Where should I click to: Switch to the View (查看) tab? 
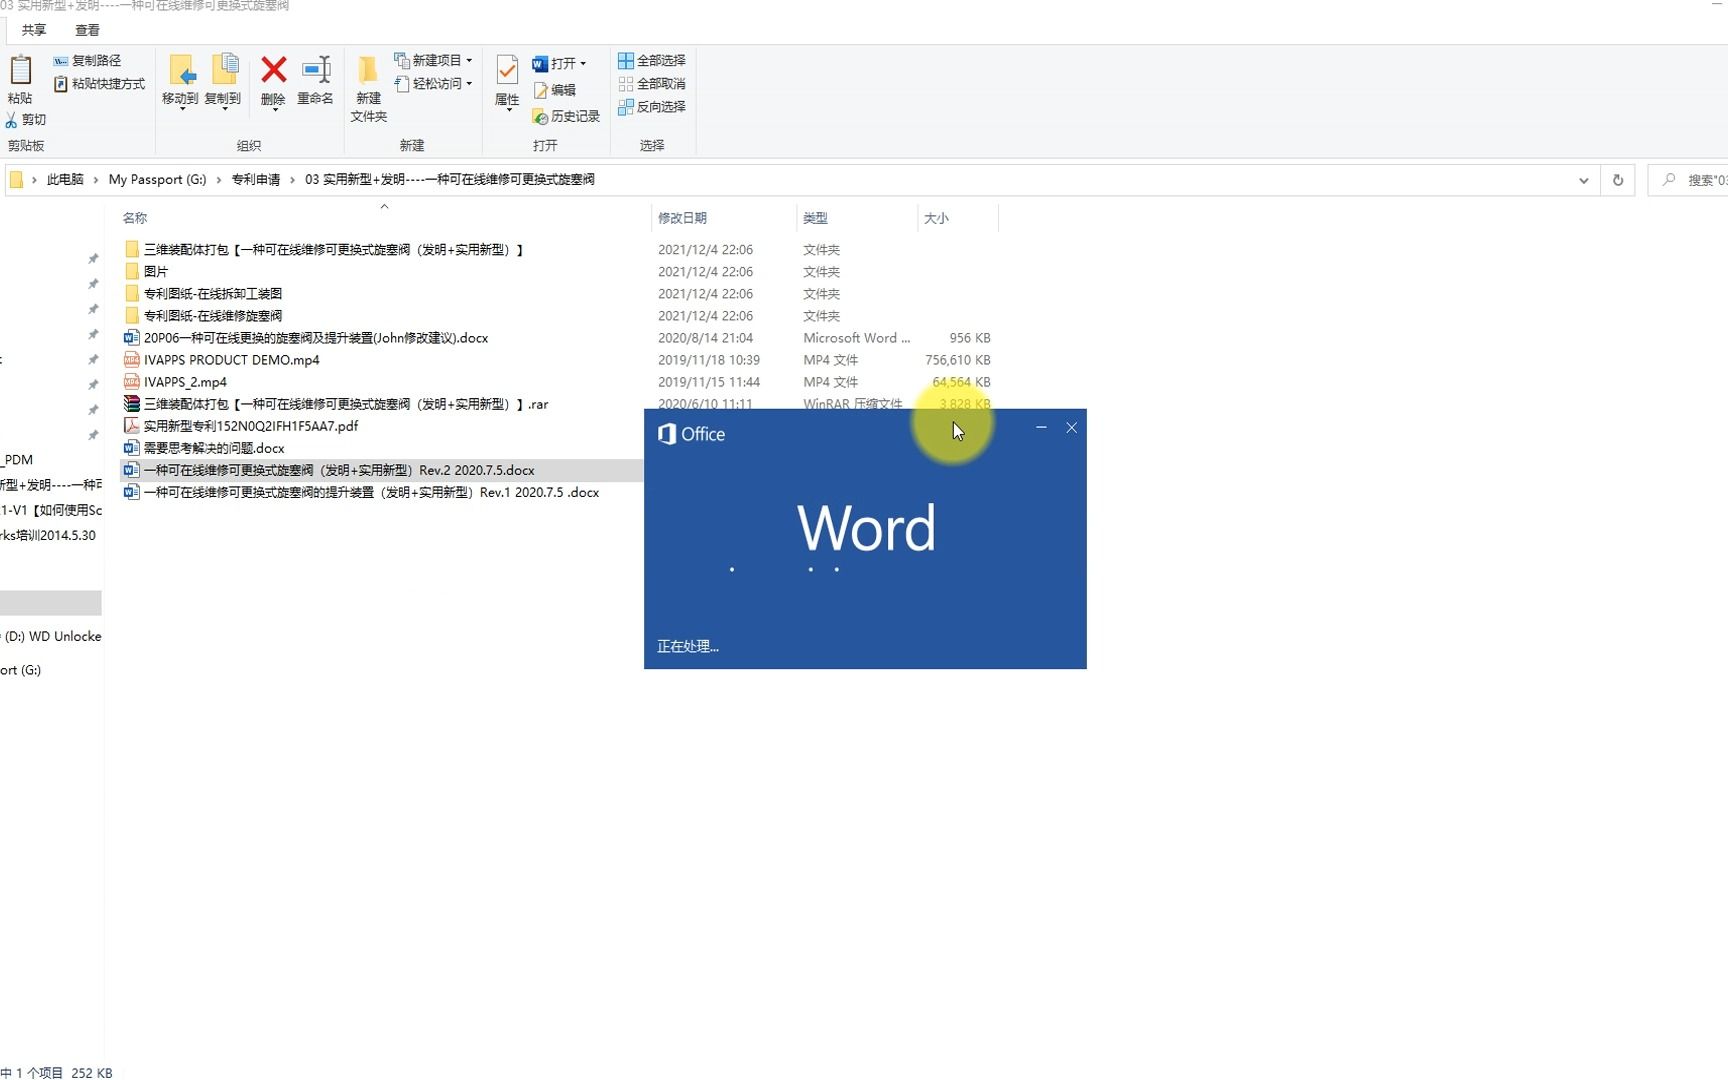[x=87, y=30]
